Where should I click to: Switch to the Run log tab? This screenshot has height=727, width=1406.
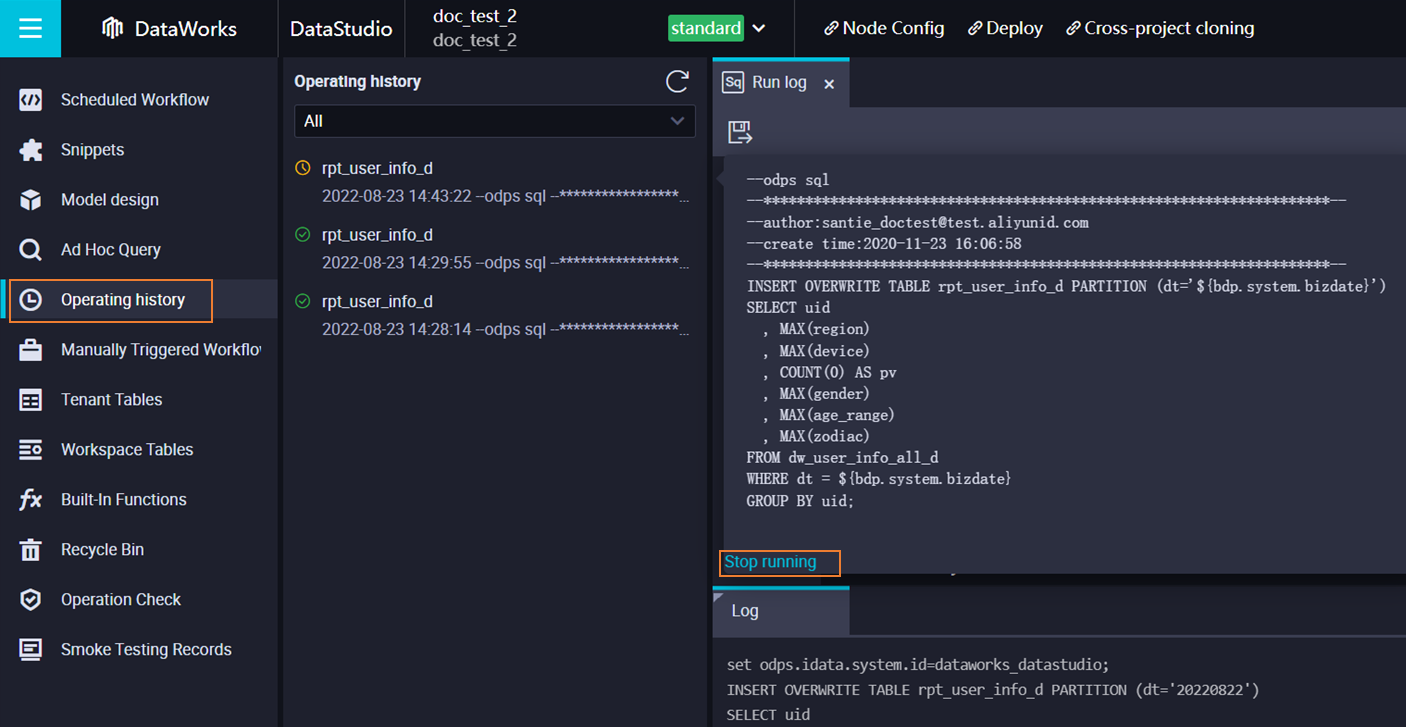pyautogui.click(x=779, y=83)
